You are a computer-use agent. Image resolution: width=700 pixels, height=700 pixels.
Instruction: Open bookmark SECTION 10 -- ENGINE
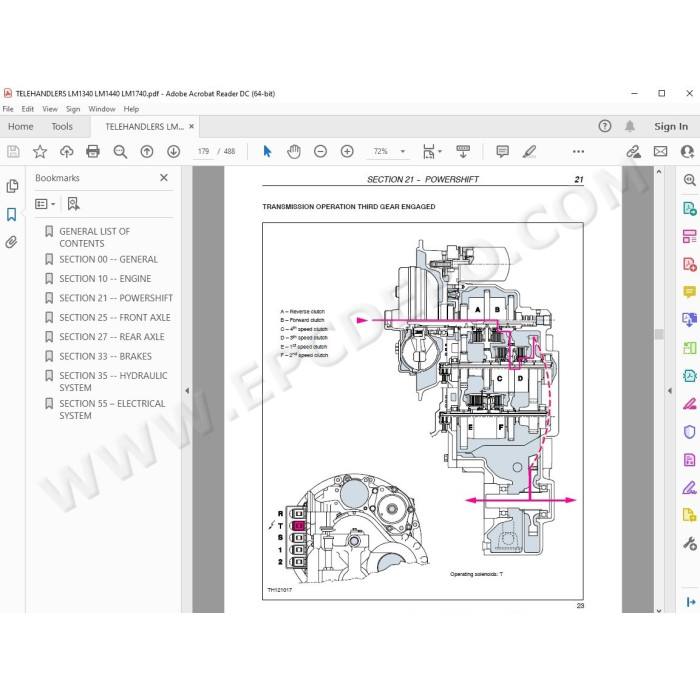(105, 279)
